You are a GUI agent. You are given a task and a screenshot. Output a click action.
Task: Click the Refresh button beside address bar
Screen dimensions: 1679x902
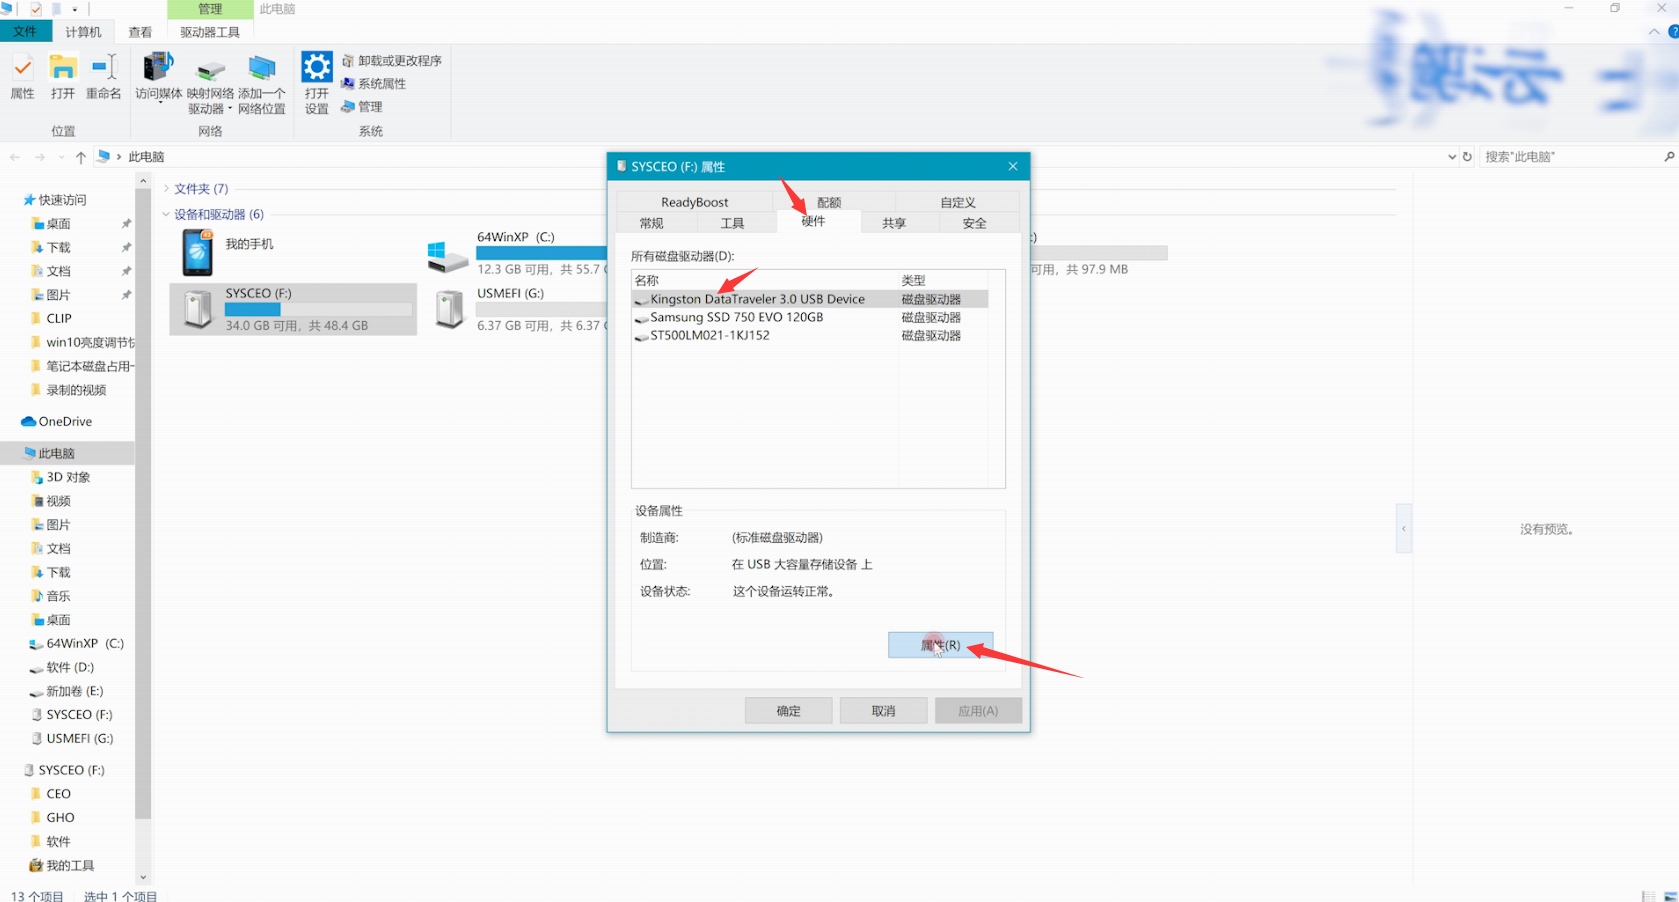tap(1467, 157)
